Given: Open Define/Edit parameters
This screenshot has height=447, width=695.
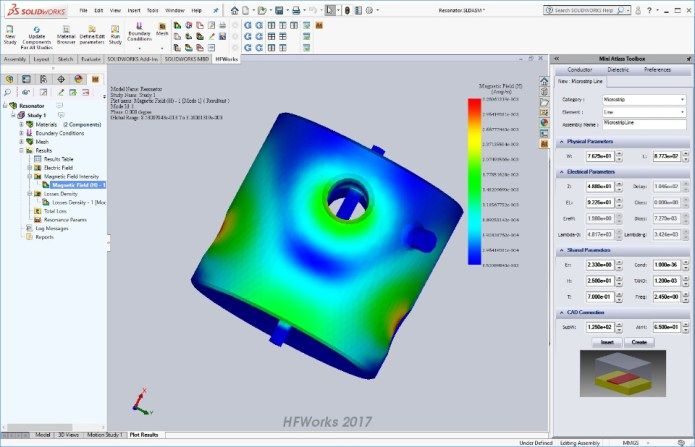Looking at the screenshot, I should point(92,35).
